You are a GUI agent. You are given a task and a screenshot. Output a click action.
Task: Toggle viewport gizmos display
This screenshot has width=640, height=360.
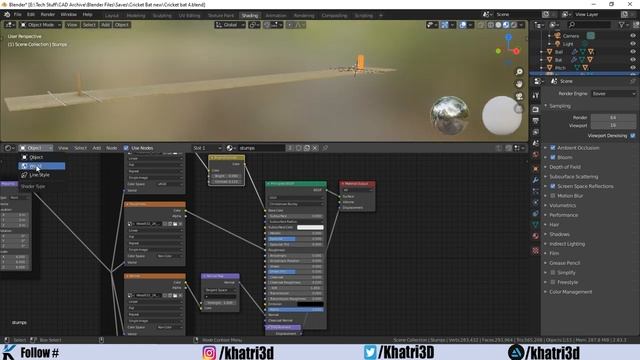tap(444, 25)
